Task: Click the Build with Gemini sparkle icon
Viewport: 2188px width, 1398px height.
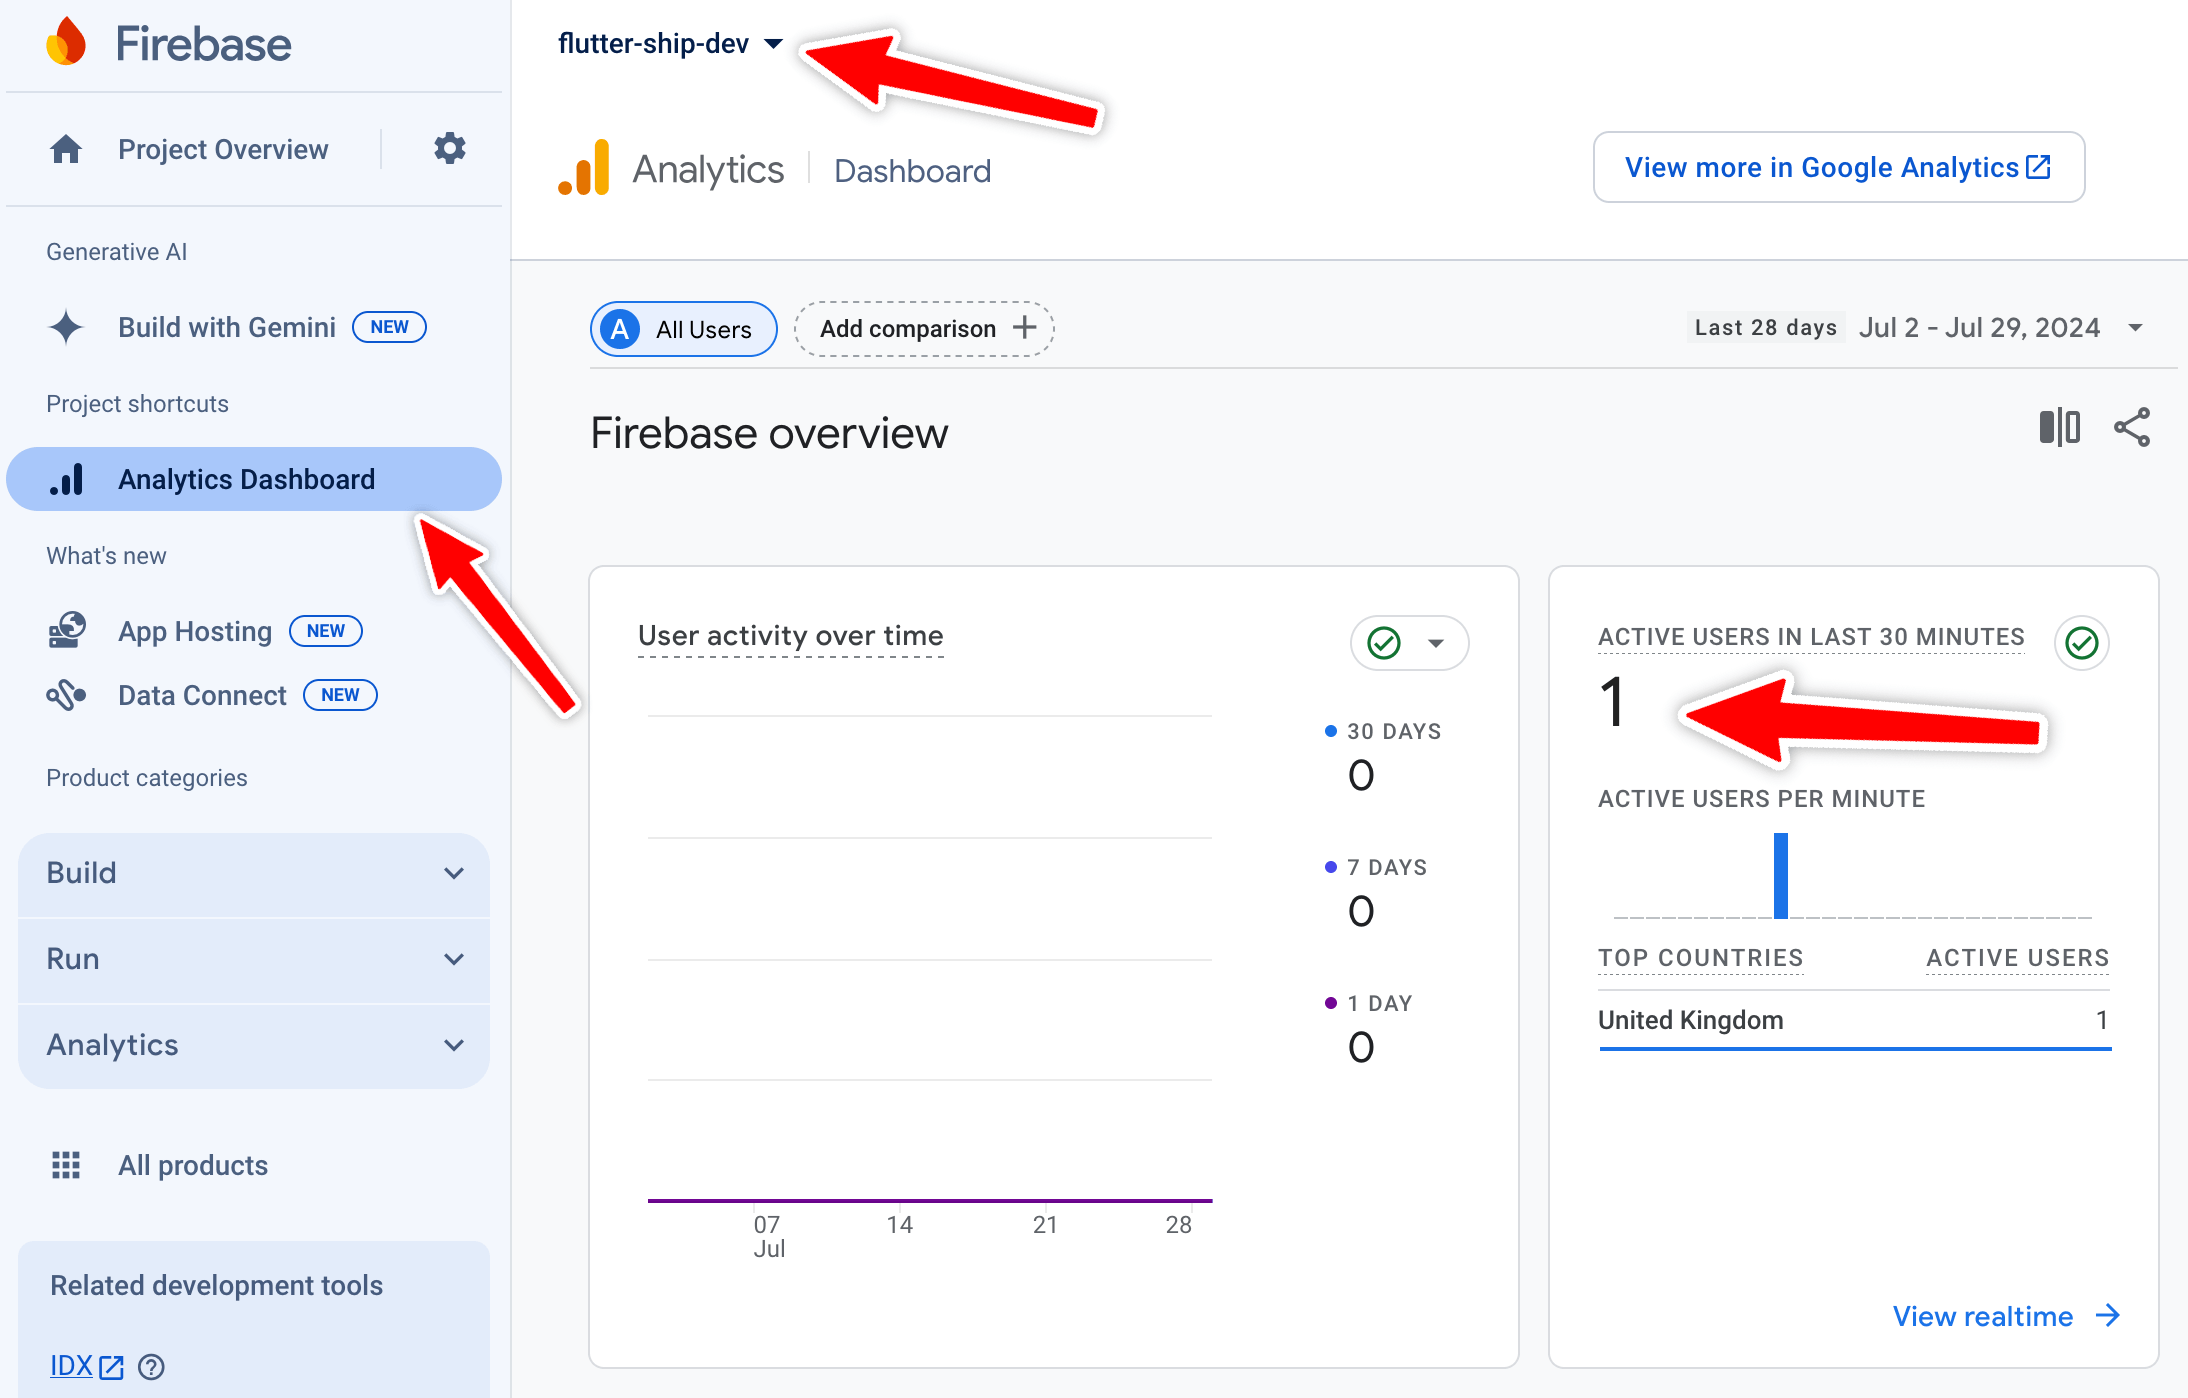Action: click(x=66, y=327)
